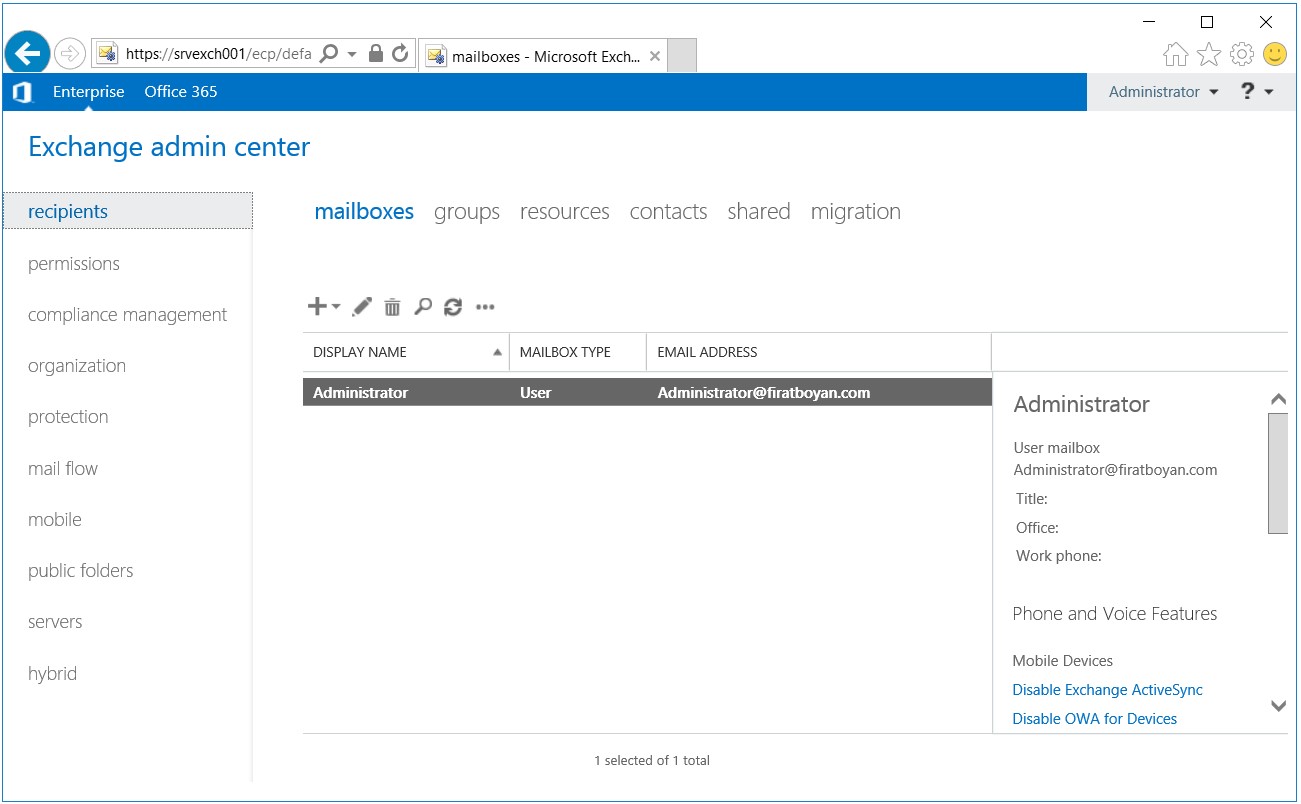Open organization in the left navigation
The image size is (1301, 804).
click(x=77, y=366)
